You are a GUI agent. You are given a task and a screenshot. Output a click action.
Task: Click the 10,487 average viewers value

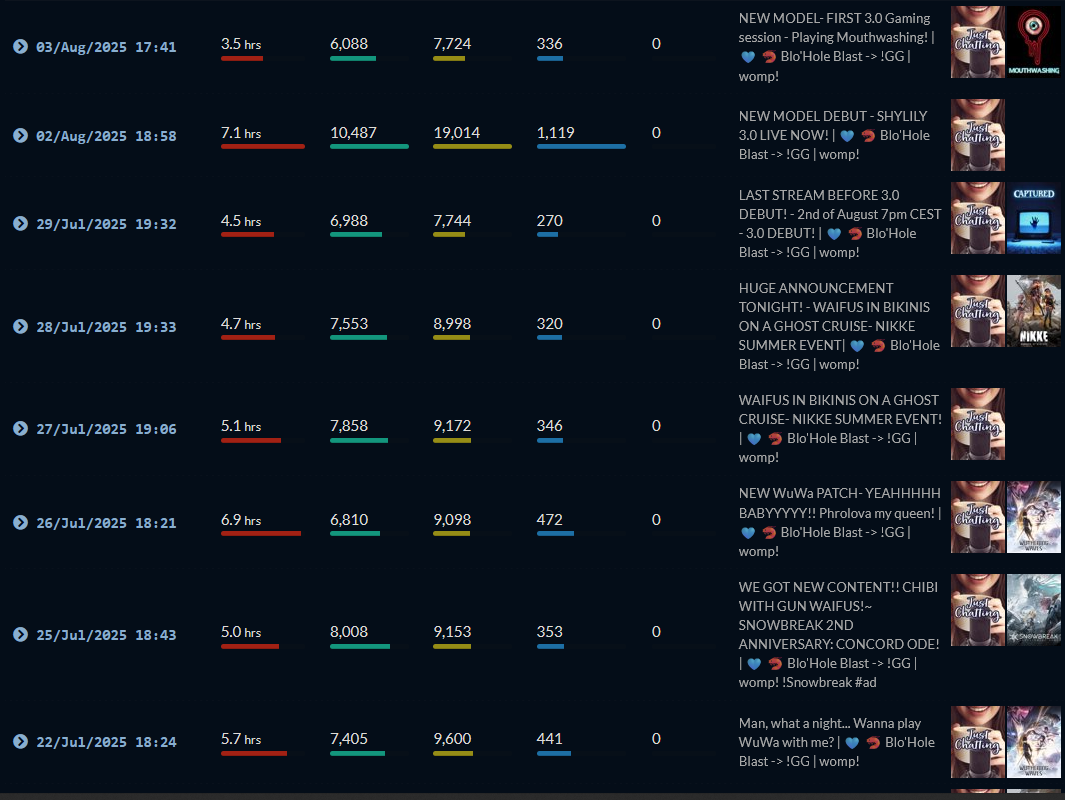pos(353,133)
